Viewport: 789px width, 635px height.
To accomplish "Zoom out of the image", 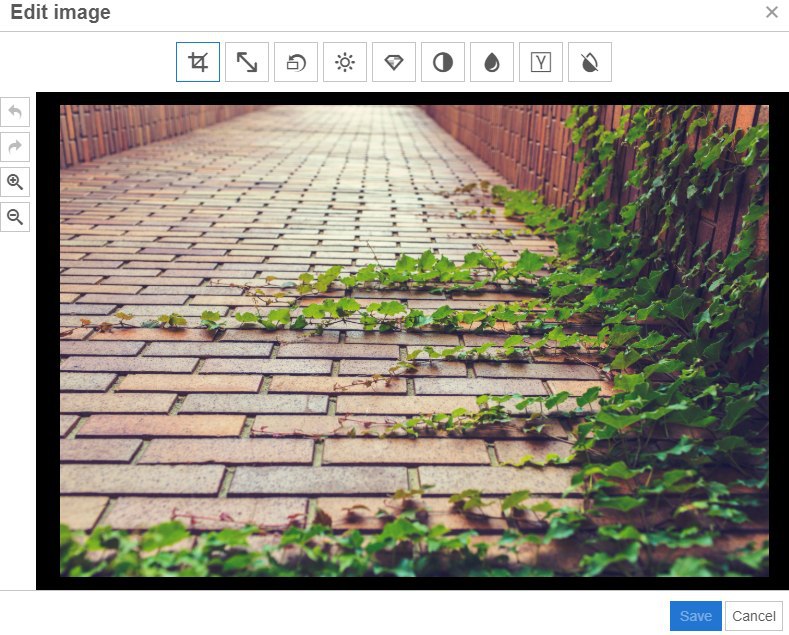I will coord(15,217).
